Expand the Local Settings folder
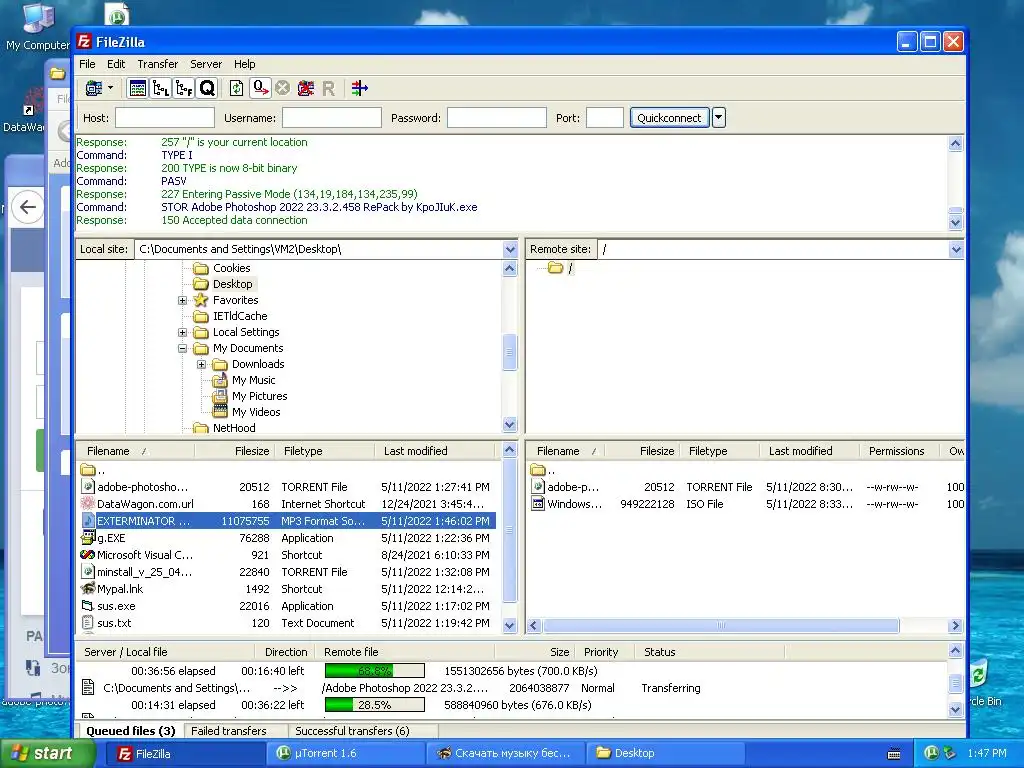This screenshot has width=1024, height=768. pyautogui.click(x=182, y=332)
